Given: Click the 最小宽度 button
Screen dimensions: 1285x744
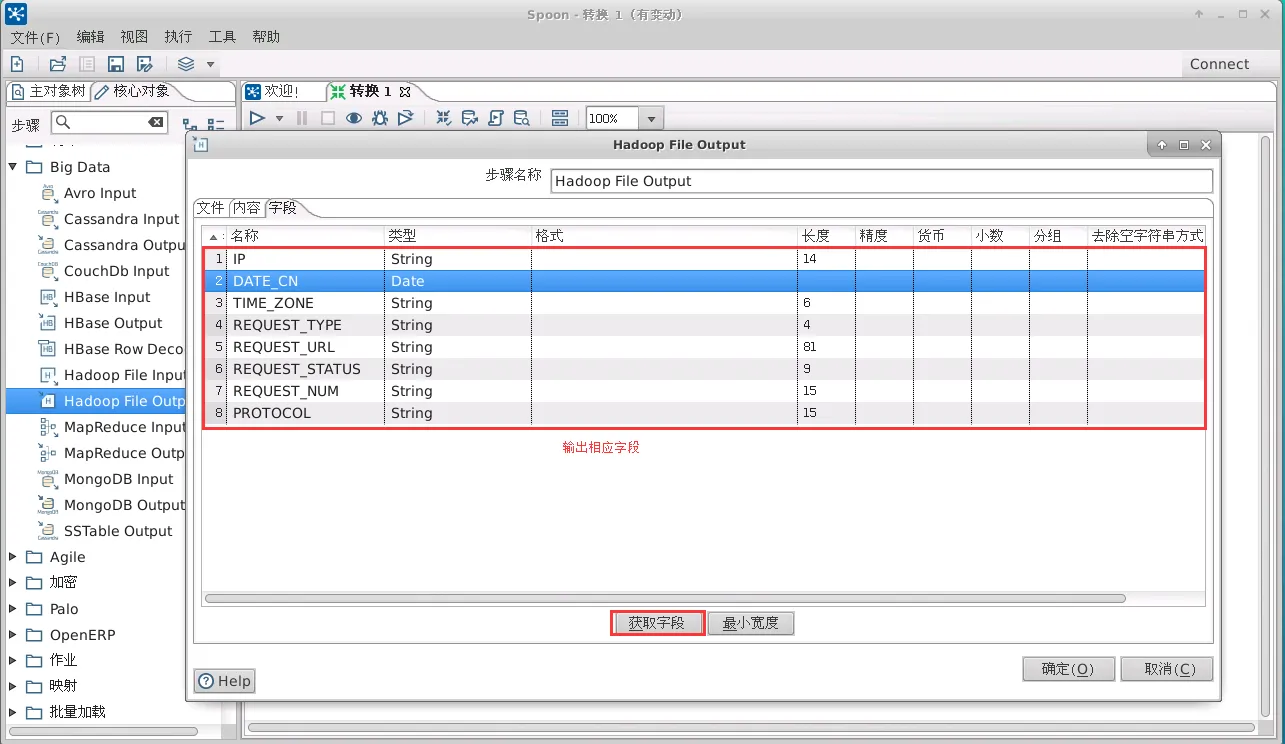Looking at the screenshot, I should coord(751,623).
